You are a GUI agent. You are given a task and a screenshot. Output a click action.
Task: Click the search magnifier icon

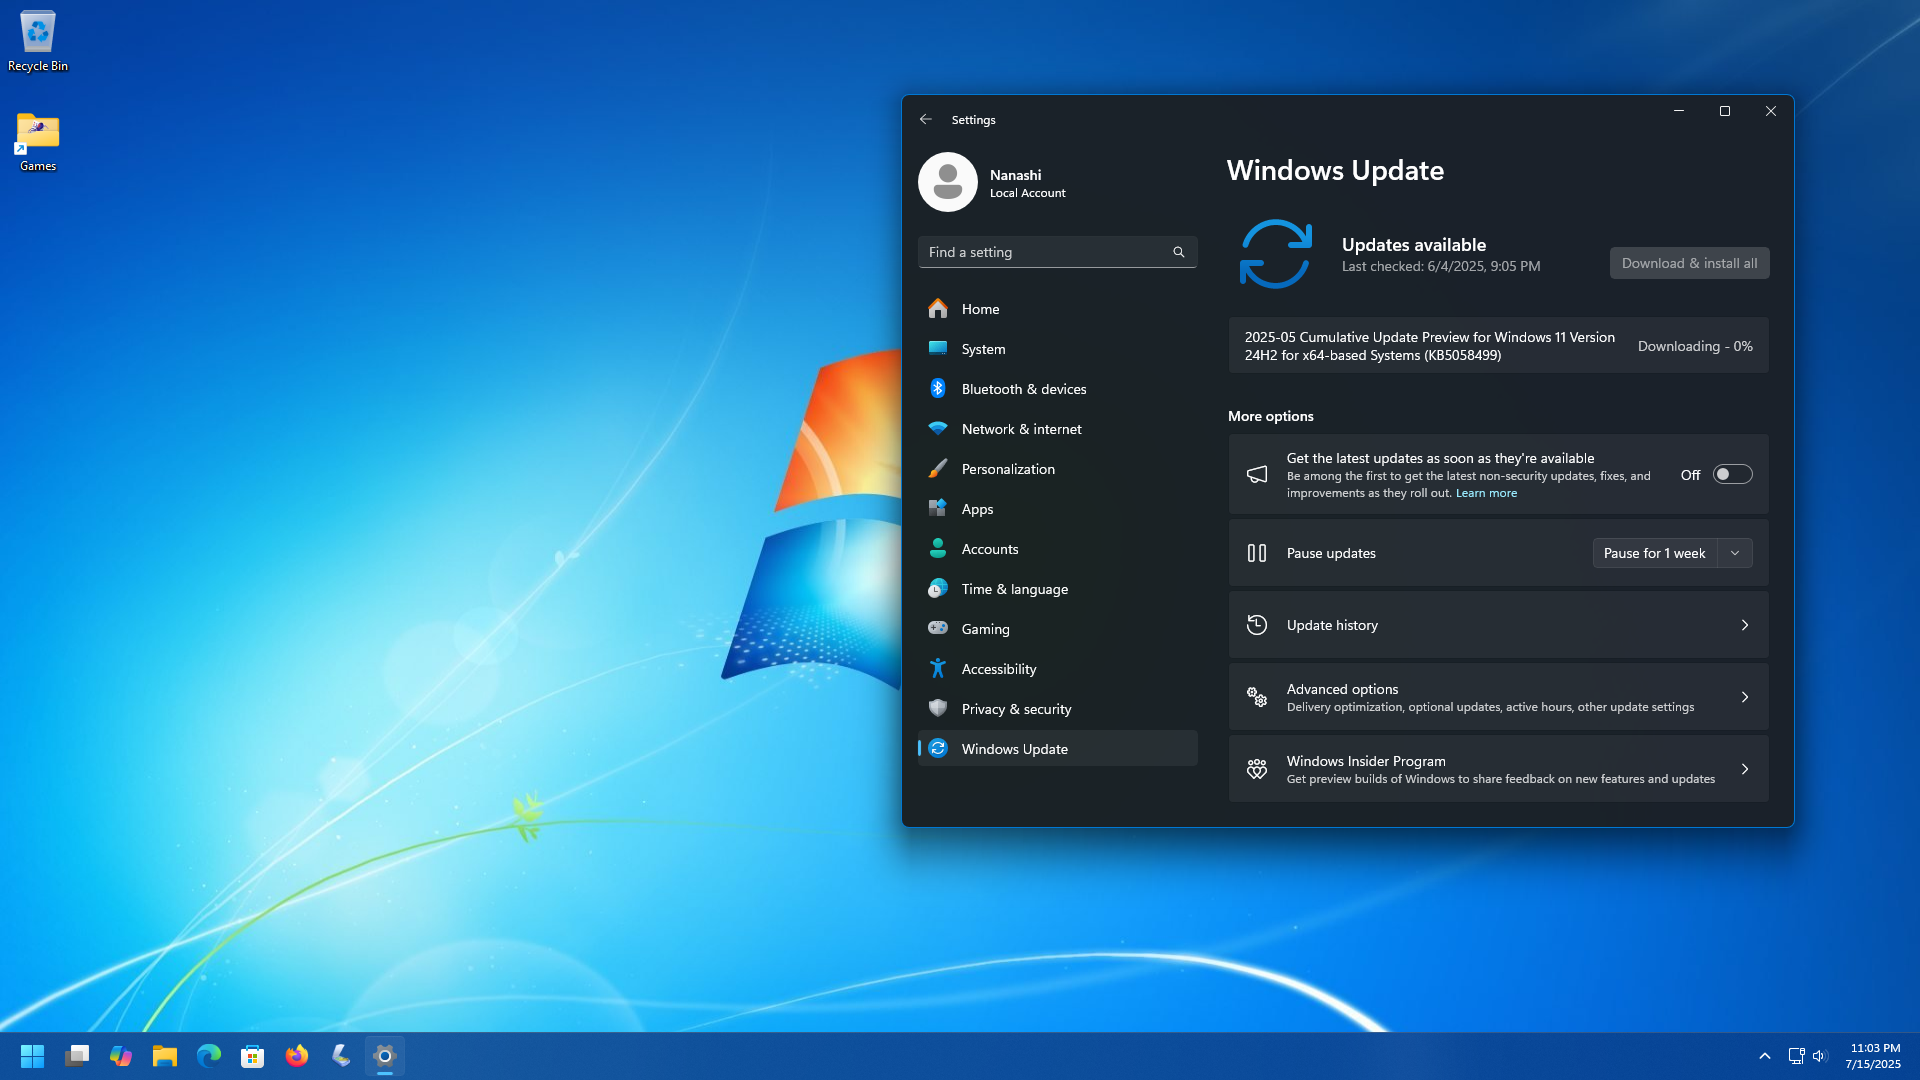(x=1179, y=252)
